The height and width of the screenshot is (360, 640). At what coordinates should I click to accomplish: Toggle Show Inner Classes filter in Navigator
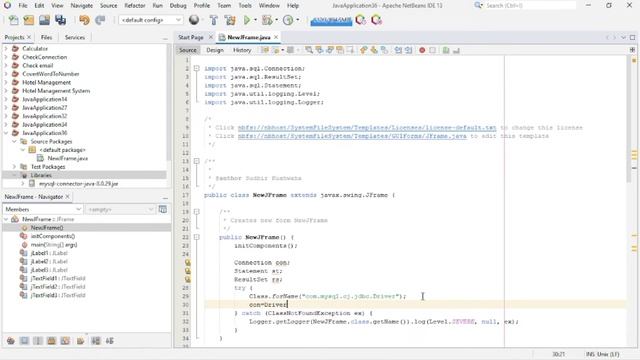[x=65, y=341]
